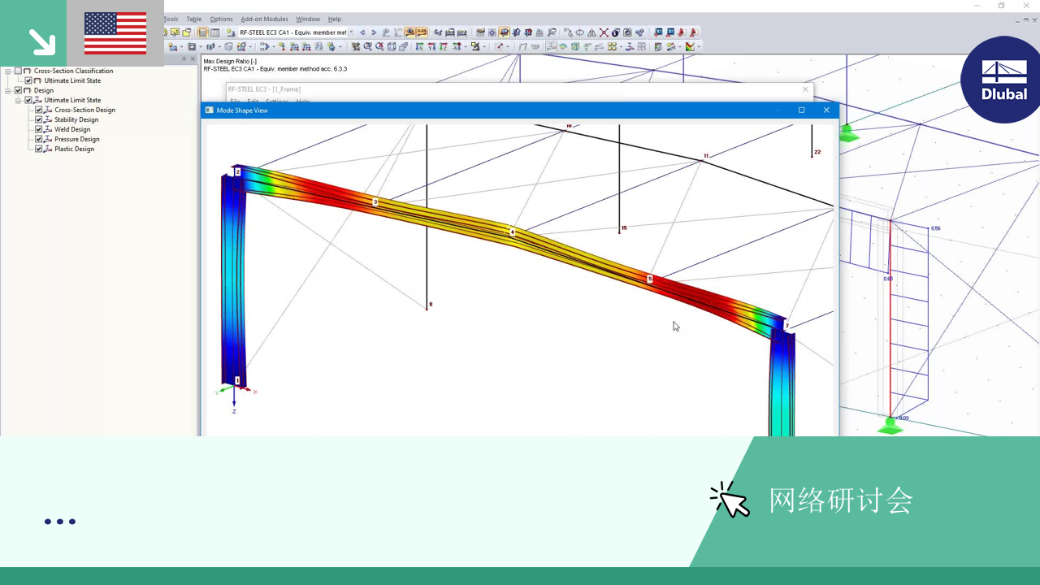Image resolution: width=1040 pixels, height=585 pixels.
Task: Collapse Ultimate Limit State under Design
Action: [19, 100]
